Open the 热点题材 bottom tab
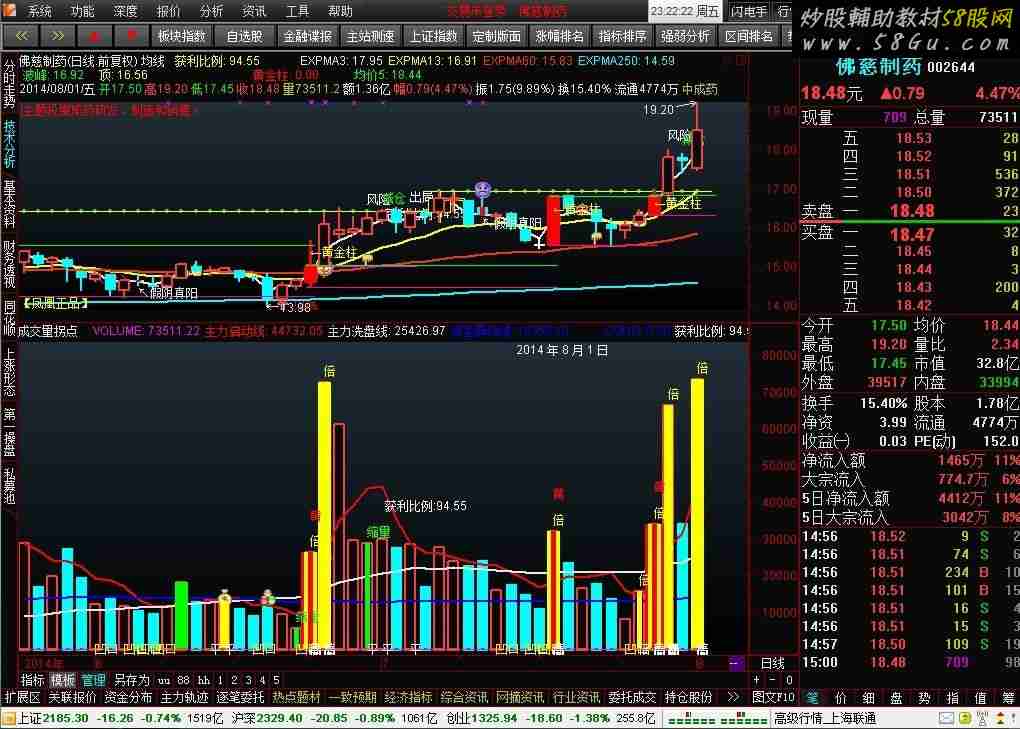1020x729 pixels. [296, 697]
